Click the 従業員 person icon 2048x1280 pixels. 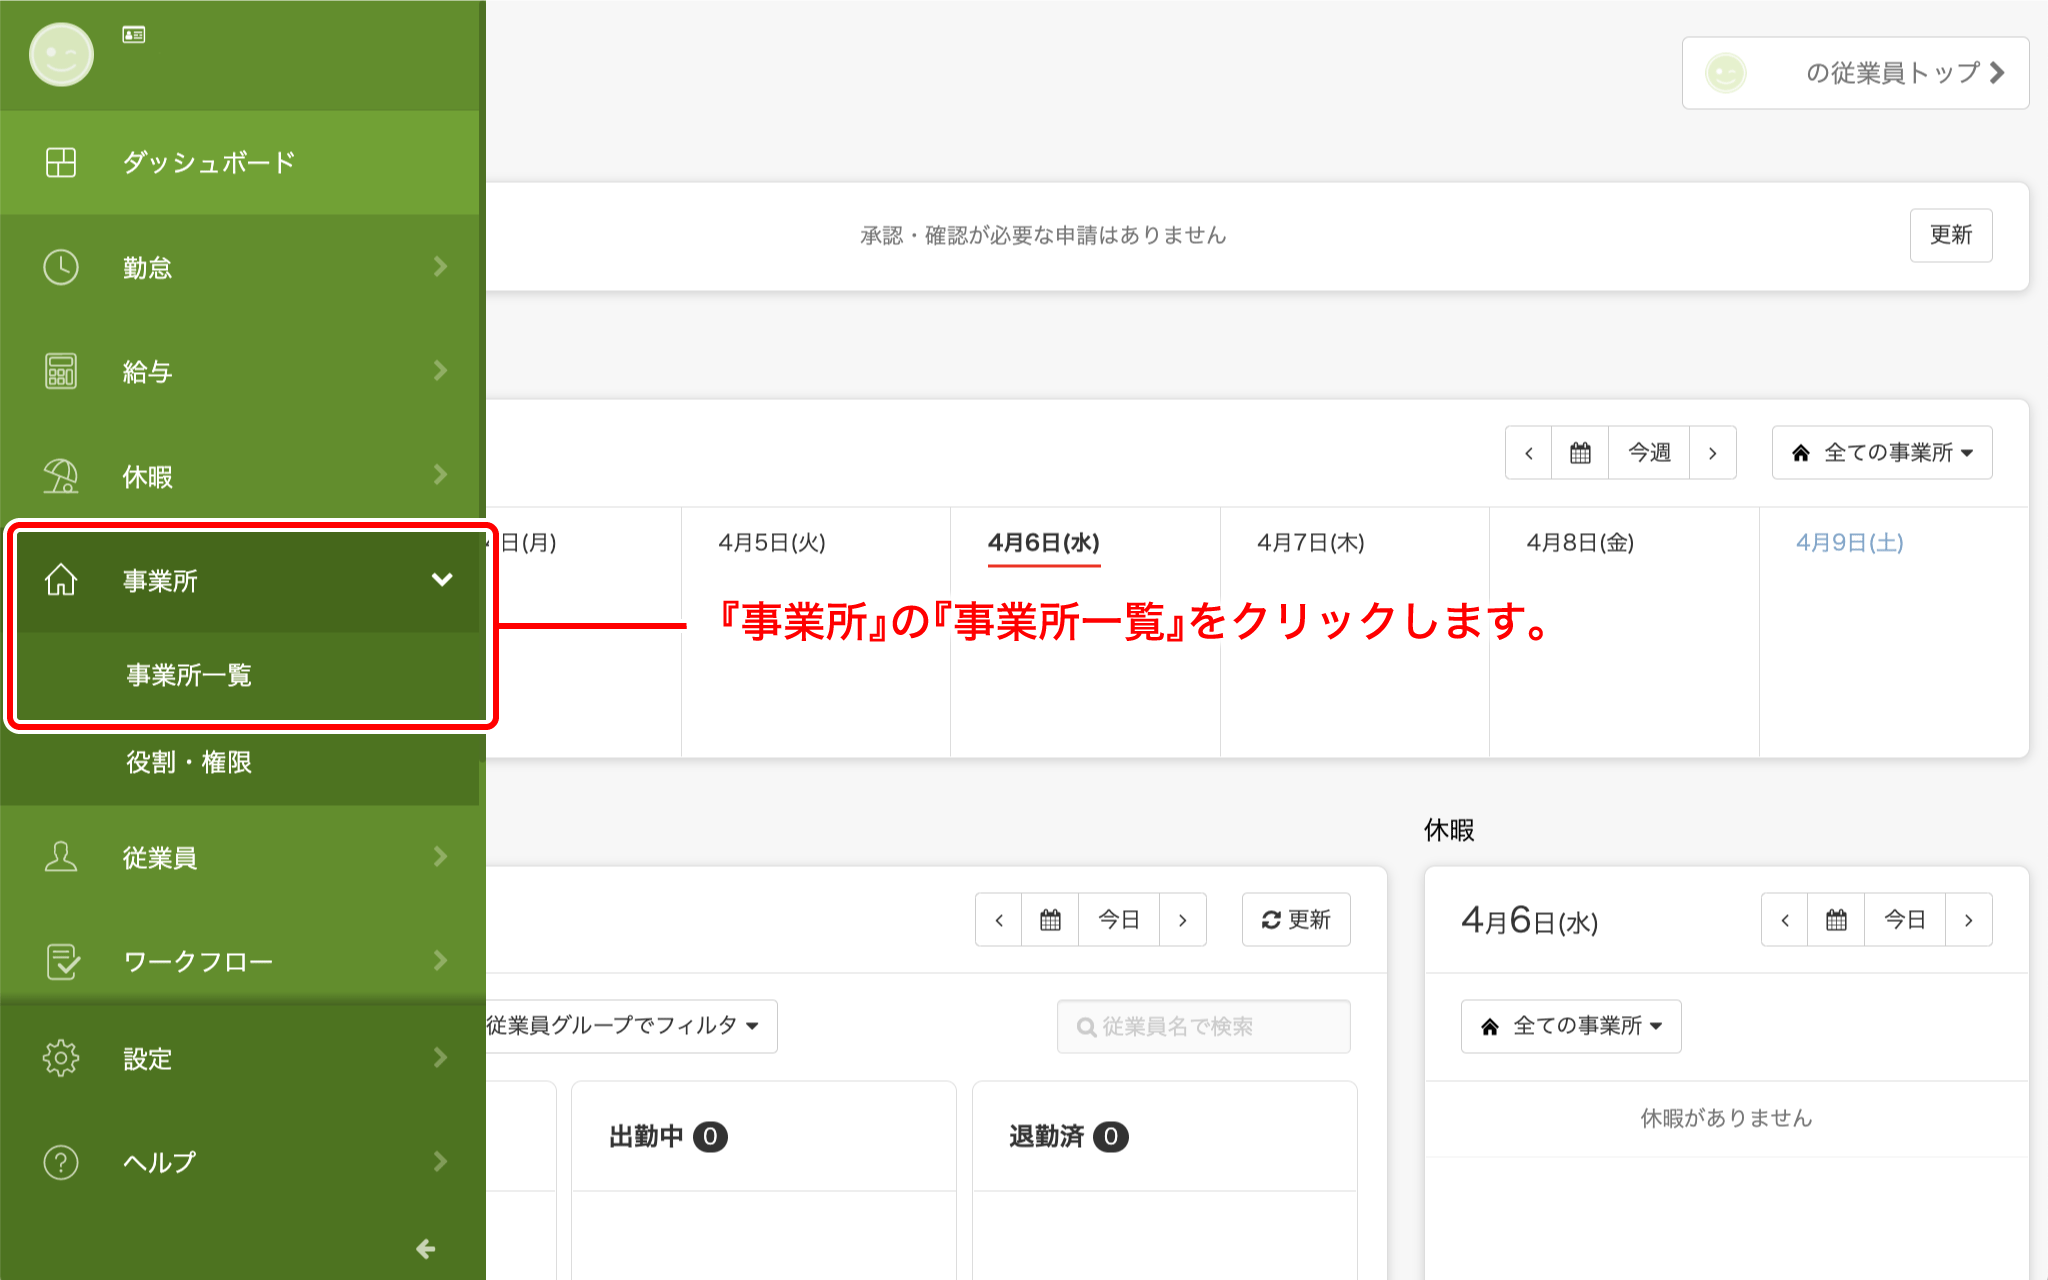(61, 857)
